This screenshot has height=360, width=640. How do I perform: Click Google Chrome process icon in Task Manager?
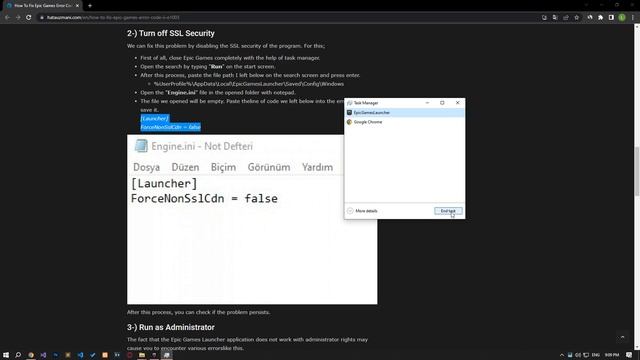coord(349,122)
